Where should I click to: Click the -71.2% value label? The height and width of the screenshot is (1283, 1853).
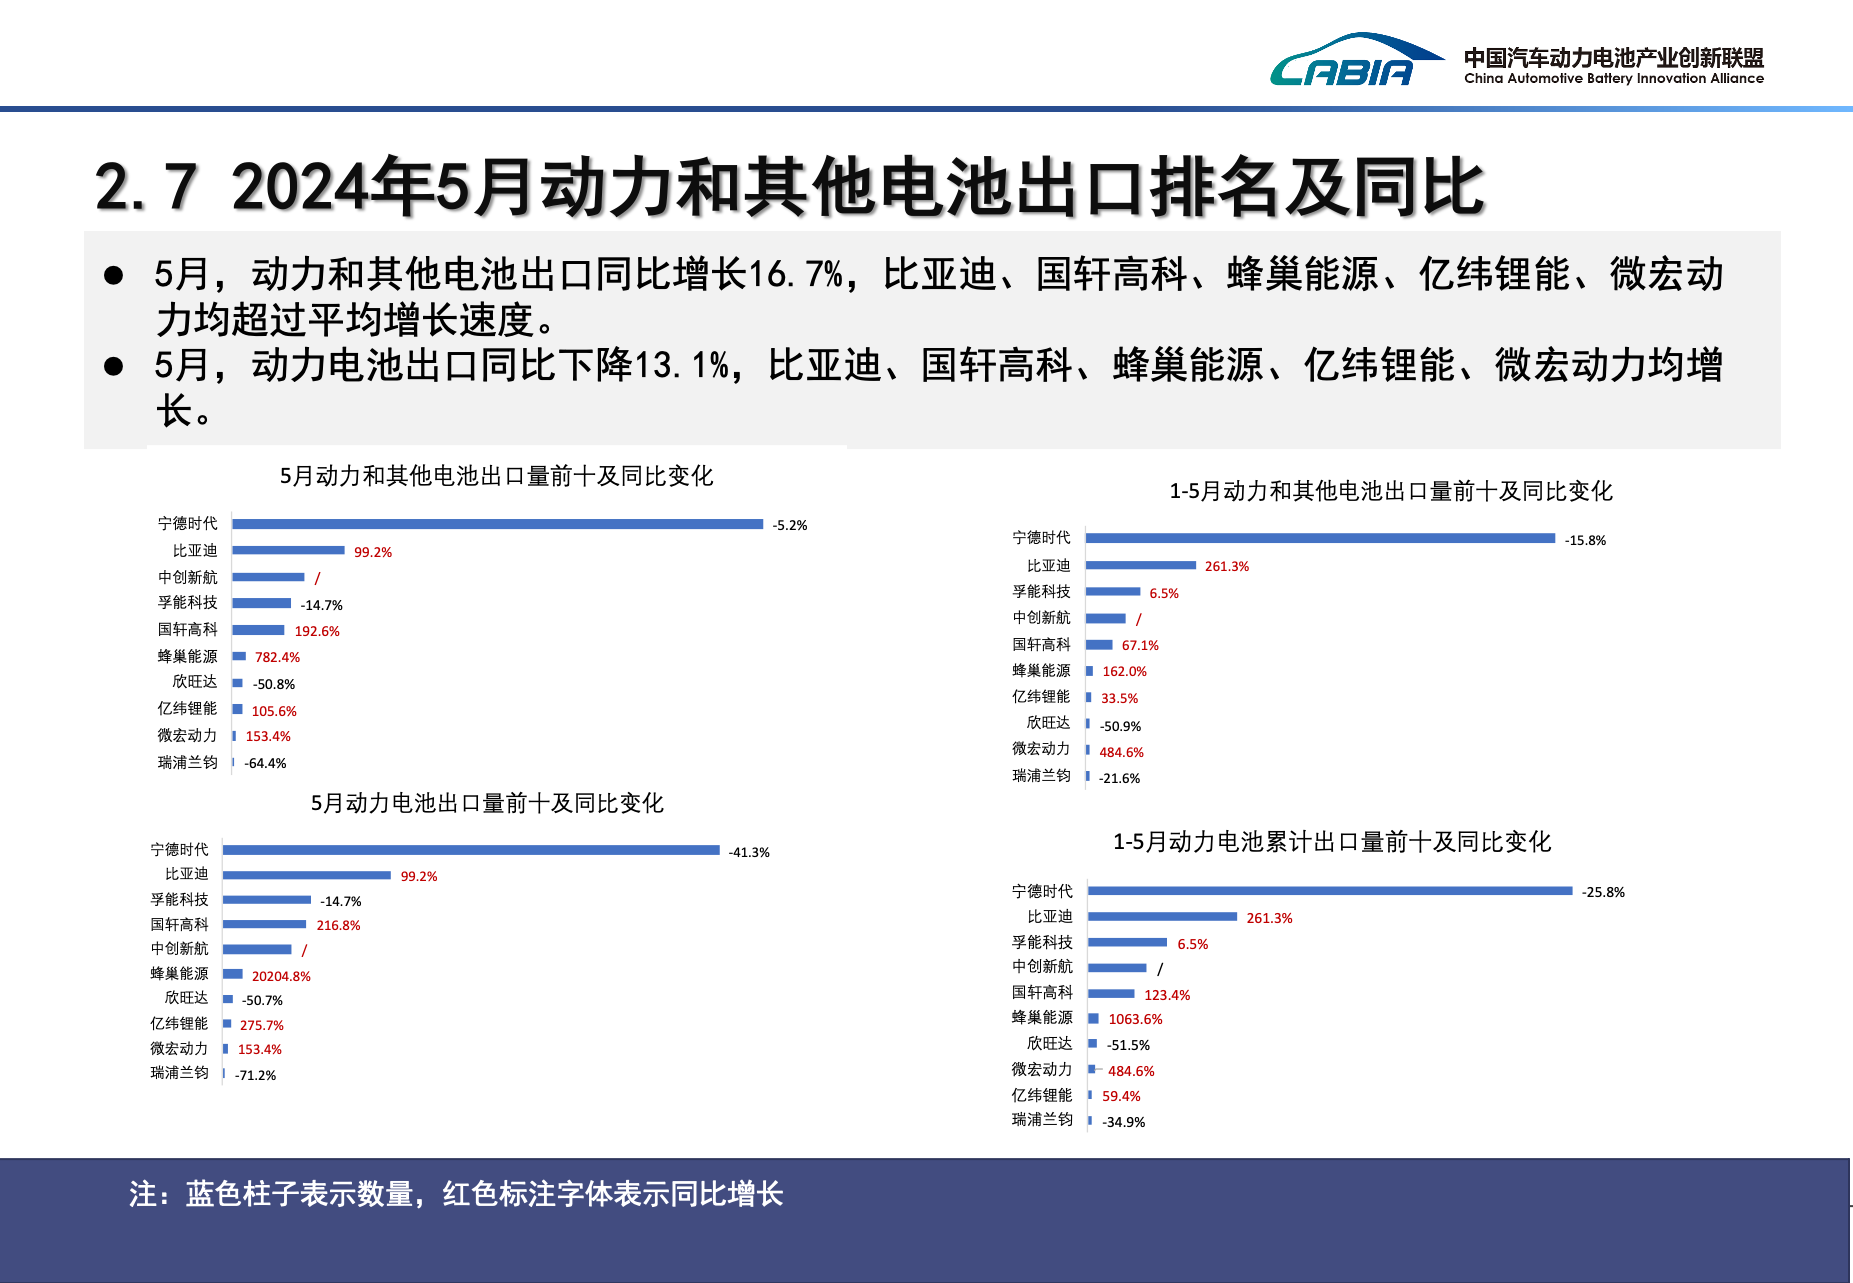(255, 1075)
